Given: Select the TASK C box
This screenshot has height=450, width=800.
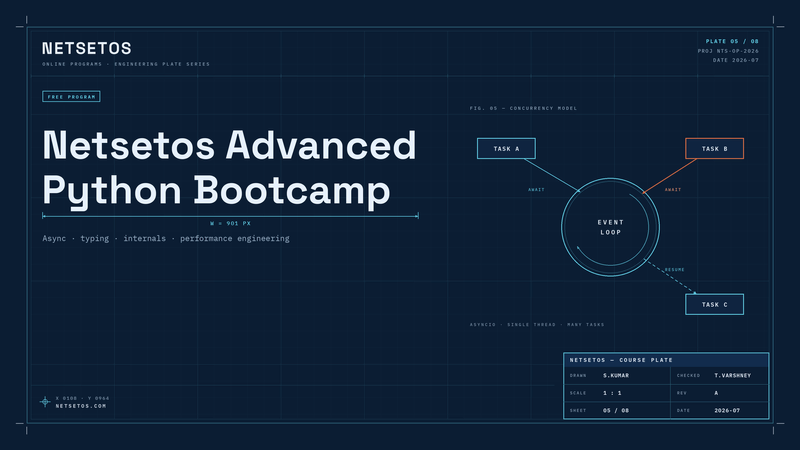Looking at the screenshot, I should 714,305.
